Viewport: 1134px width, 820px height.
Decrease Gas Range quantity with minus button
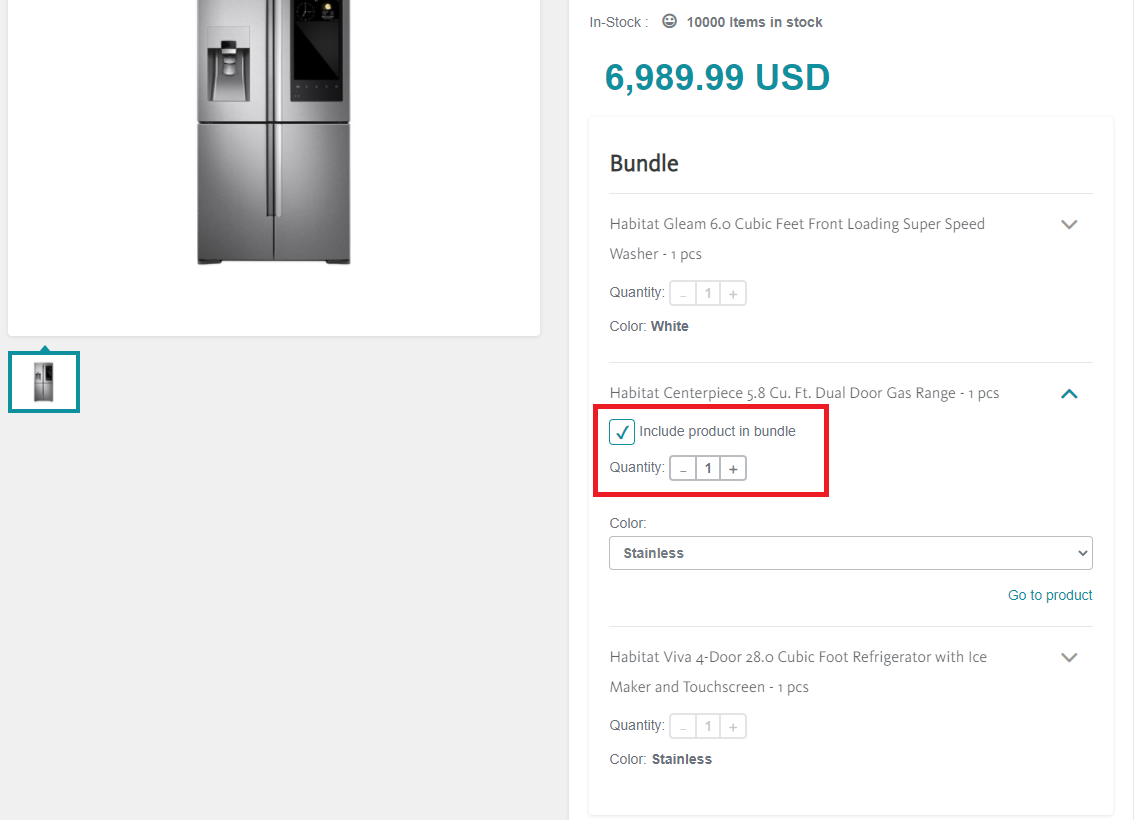pyautogui.click(x=683, y=469)
